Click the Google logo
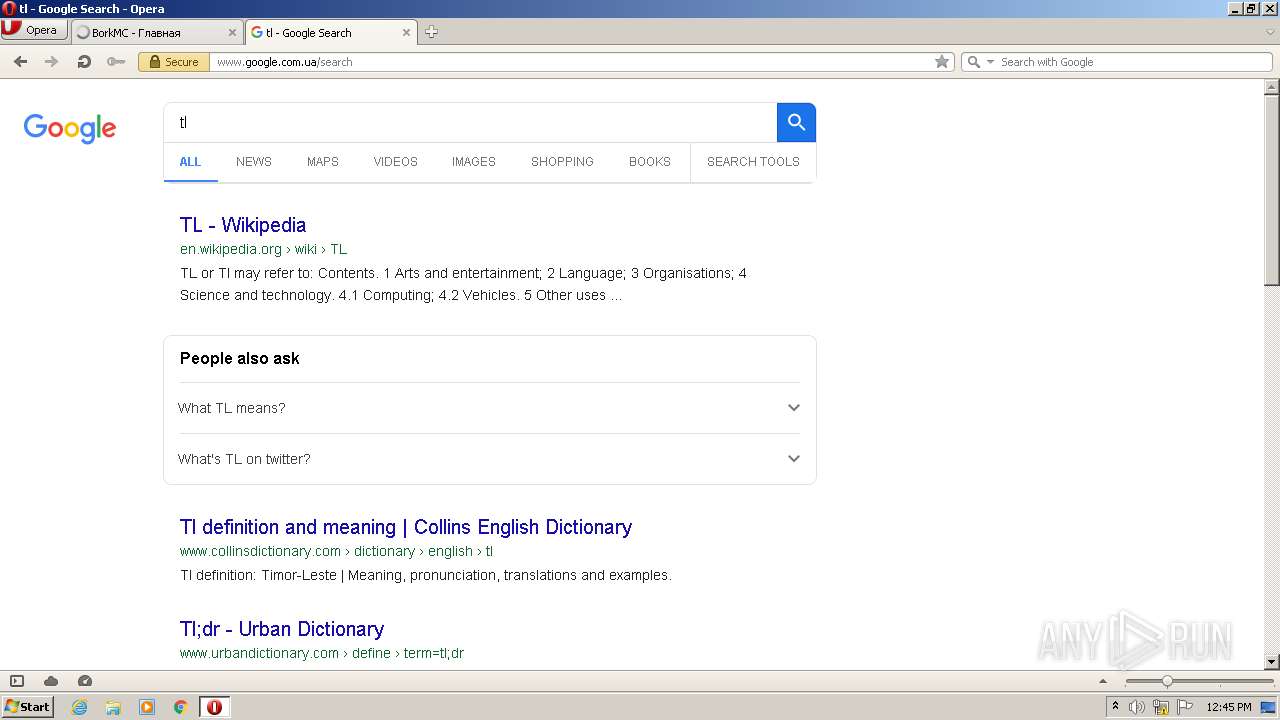This screenshot has width=1280, height=720. pyautogui.click(x=70, y=128)
